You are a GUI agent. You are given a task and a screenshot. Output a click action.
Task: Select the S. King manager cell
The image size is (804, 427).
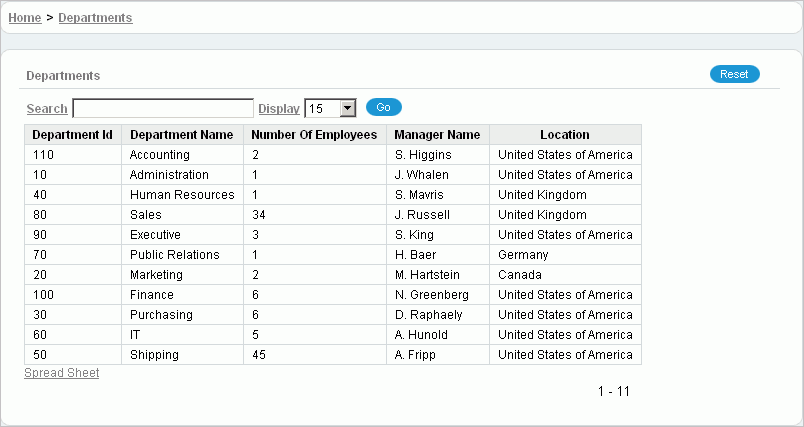point(416,235)
